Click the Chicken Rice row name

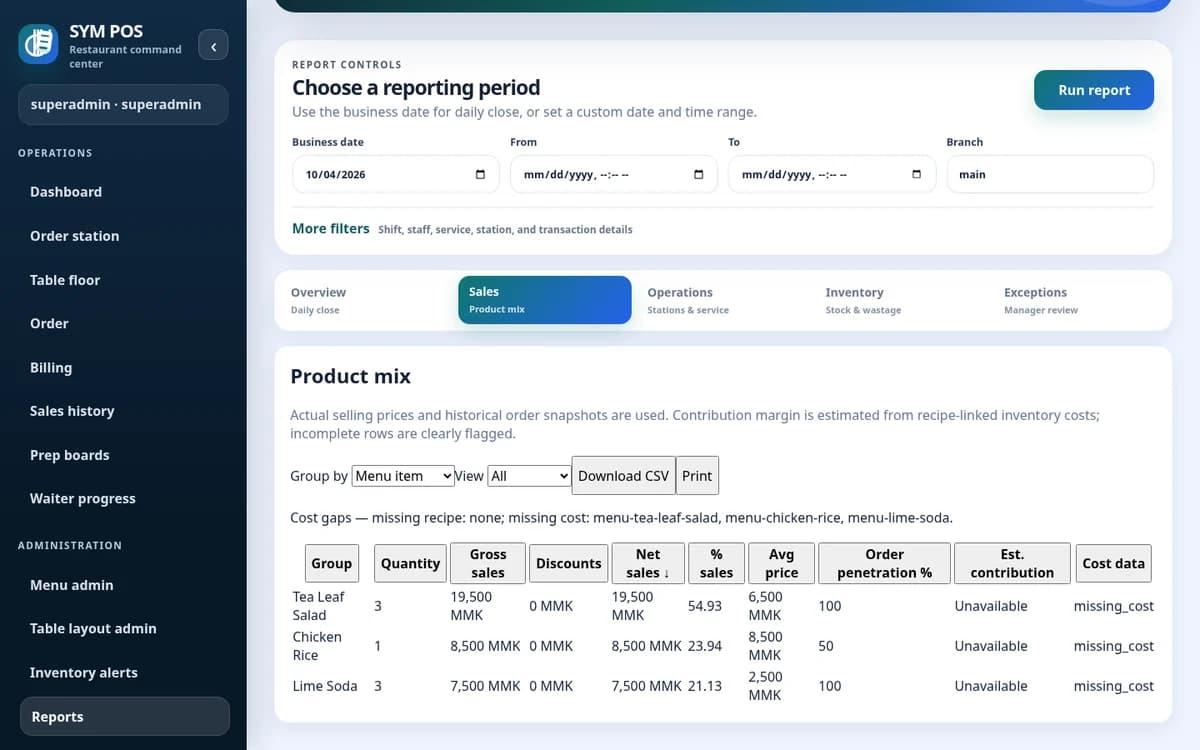point(317,646)
